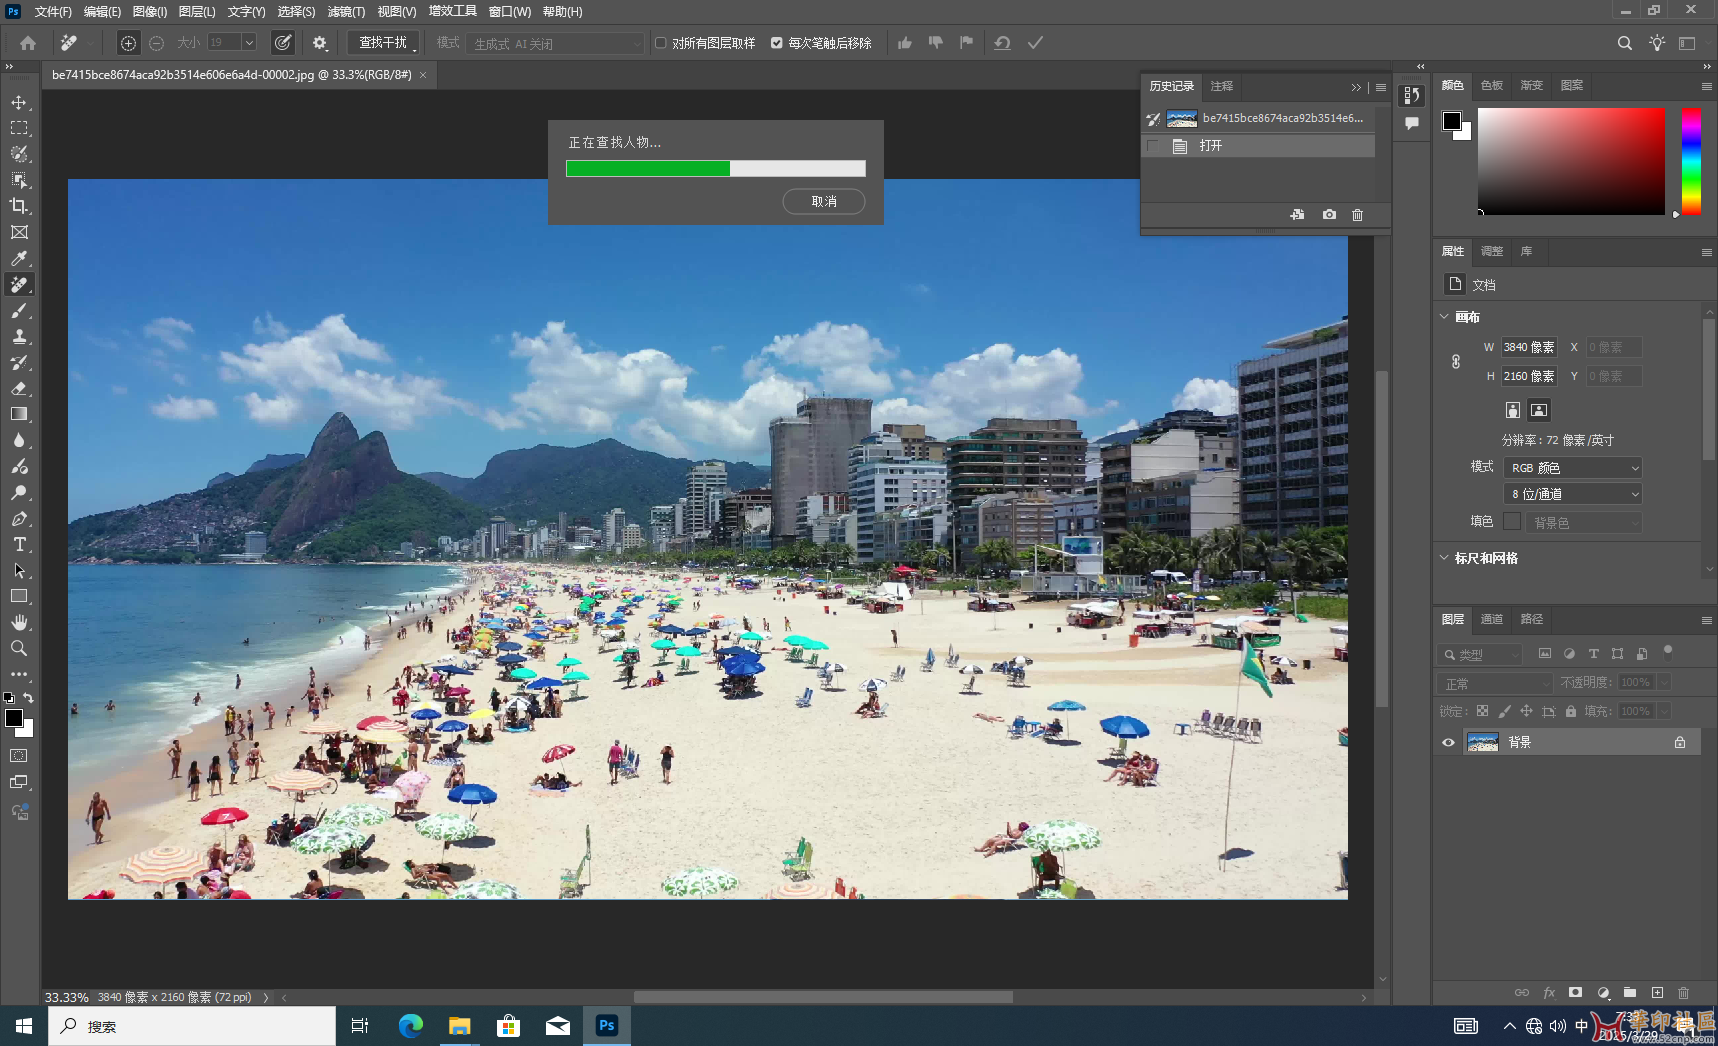This screenshot has width=1718, height=1046.
Task: Commit the changes with checkmark button
Action: pyautogui.click(x=1035, y=43)
